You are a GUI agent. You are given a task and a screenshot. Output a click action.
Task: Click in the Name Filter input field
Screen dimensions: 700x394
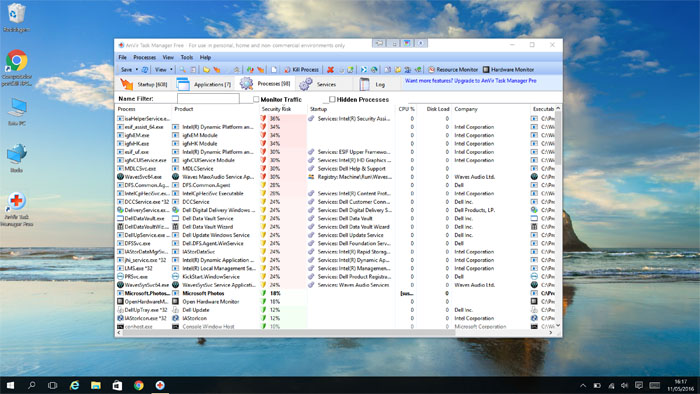208,99
